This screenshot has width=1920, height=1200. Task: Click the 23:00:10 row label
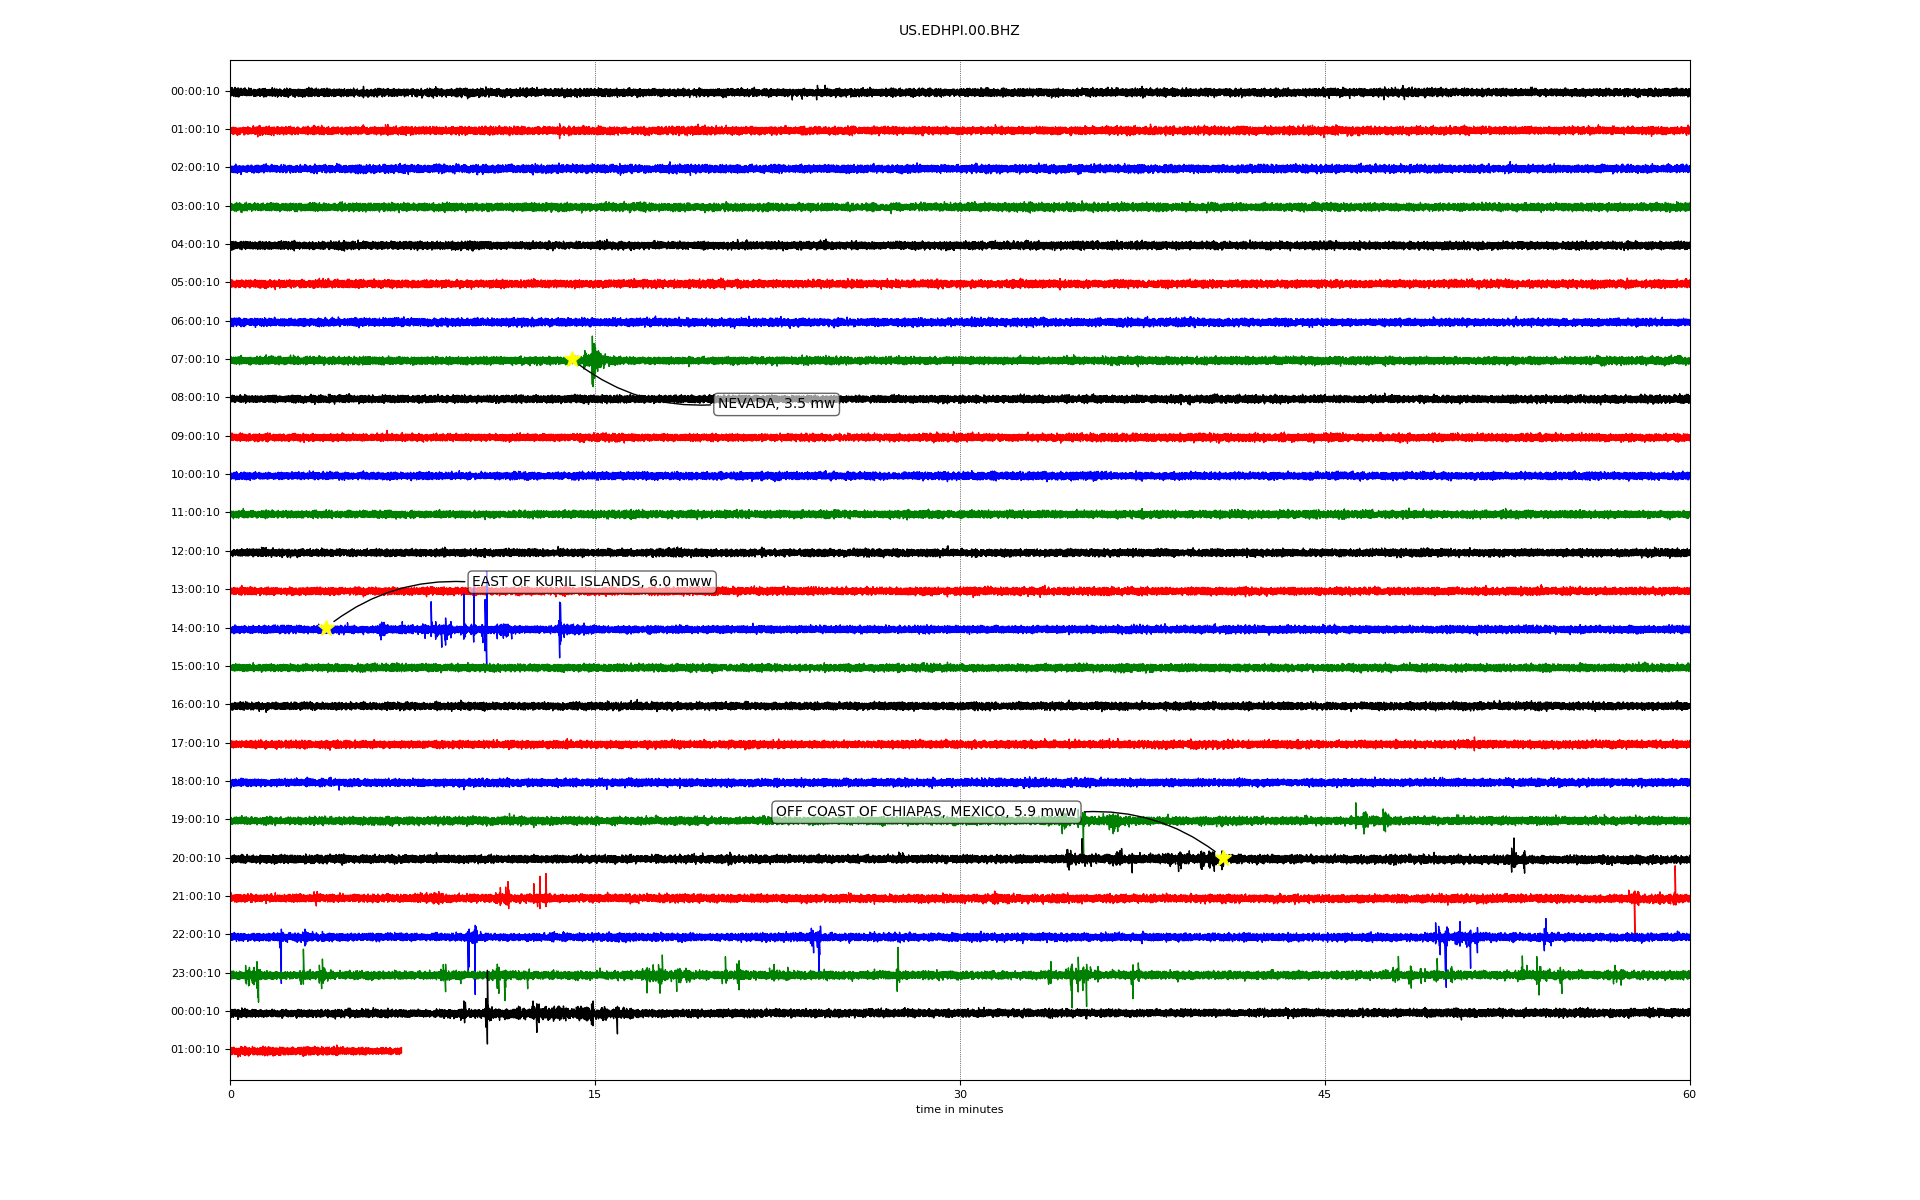(x=195, y=974)
